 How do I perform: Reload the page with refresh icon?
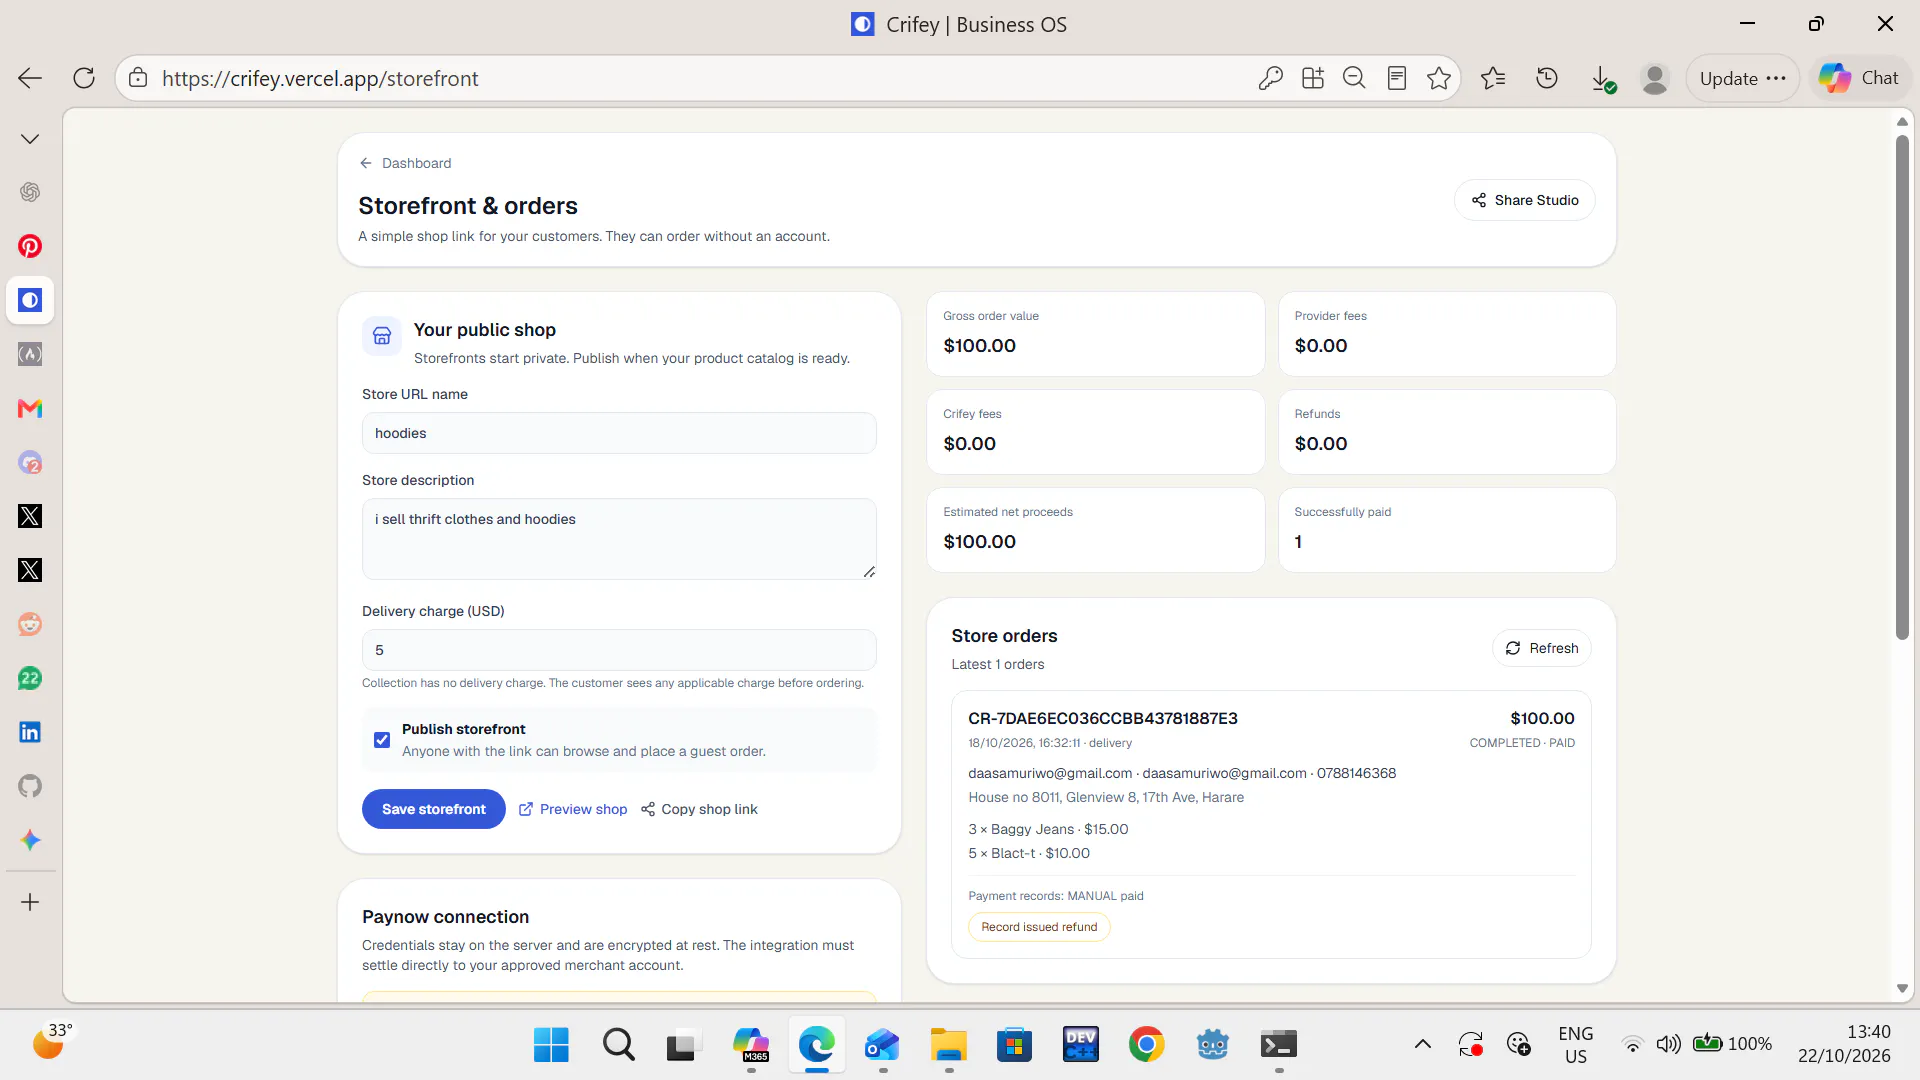[84, 78]
